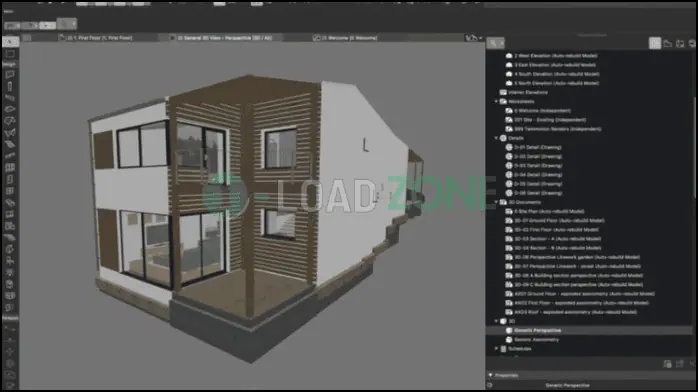
Task: Open '4 South Elevation' in Navigator
Action: 556,74
